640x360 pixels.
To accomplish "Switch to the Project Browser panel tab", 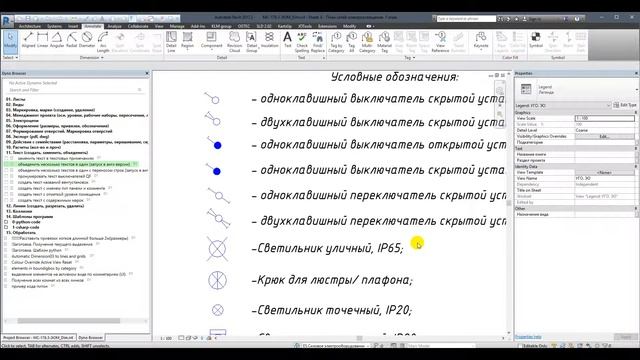I will 38,338.
